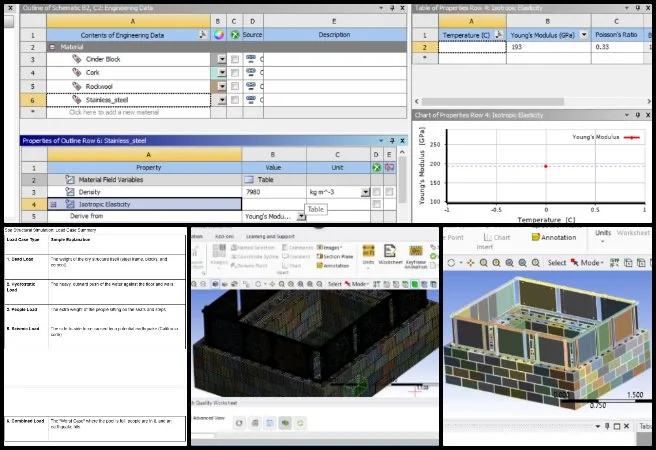This screenshot has width=656, height=450.
Task: Click the green suppression header icon in Outline
Action: coord(235,35)
